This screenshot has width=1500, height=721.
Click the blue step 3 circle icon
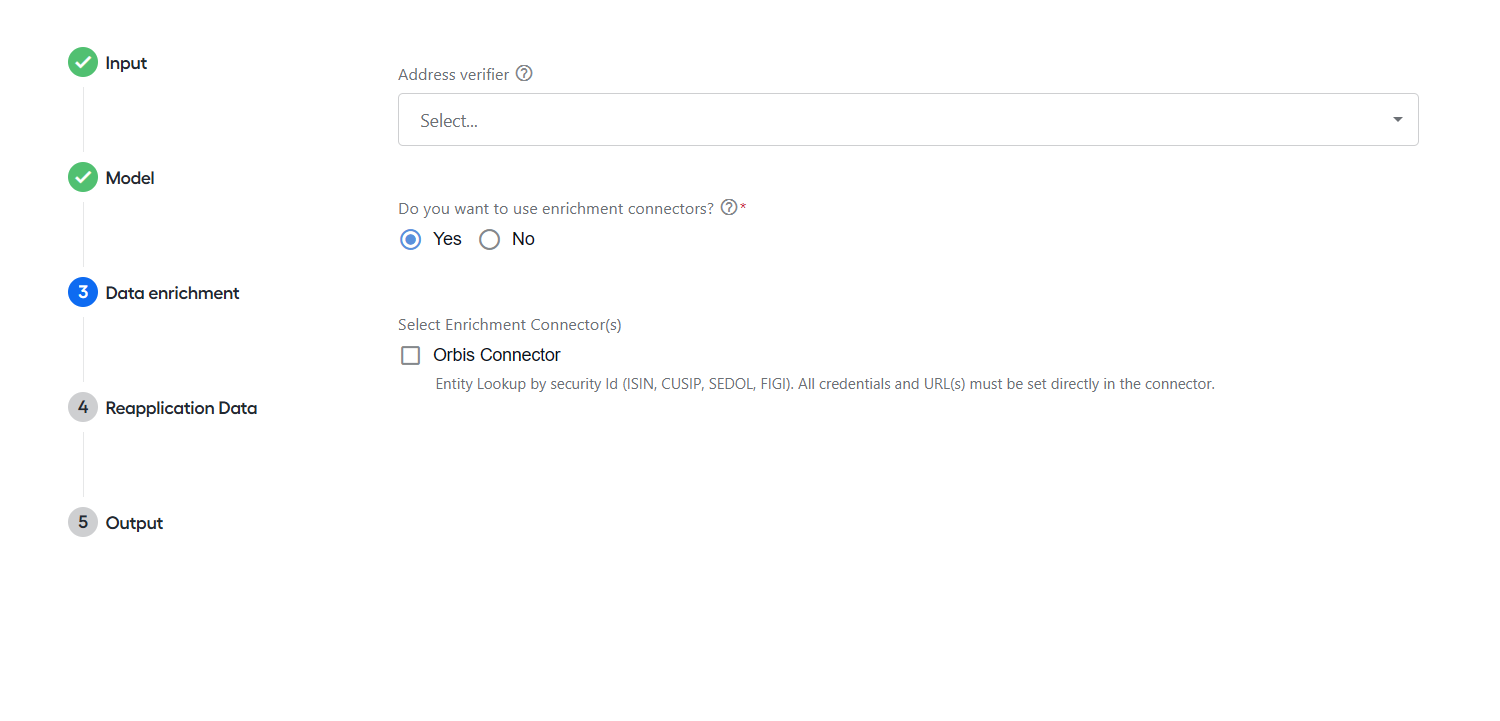coord(83,292)
